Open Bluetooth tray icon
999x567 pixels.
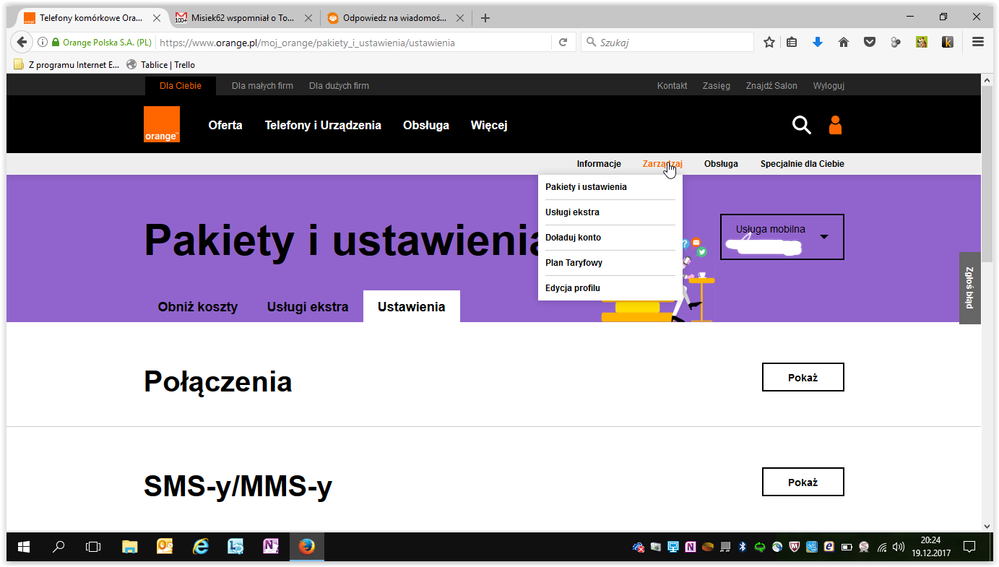[742, 547]
